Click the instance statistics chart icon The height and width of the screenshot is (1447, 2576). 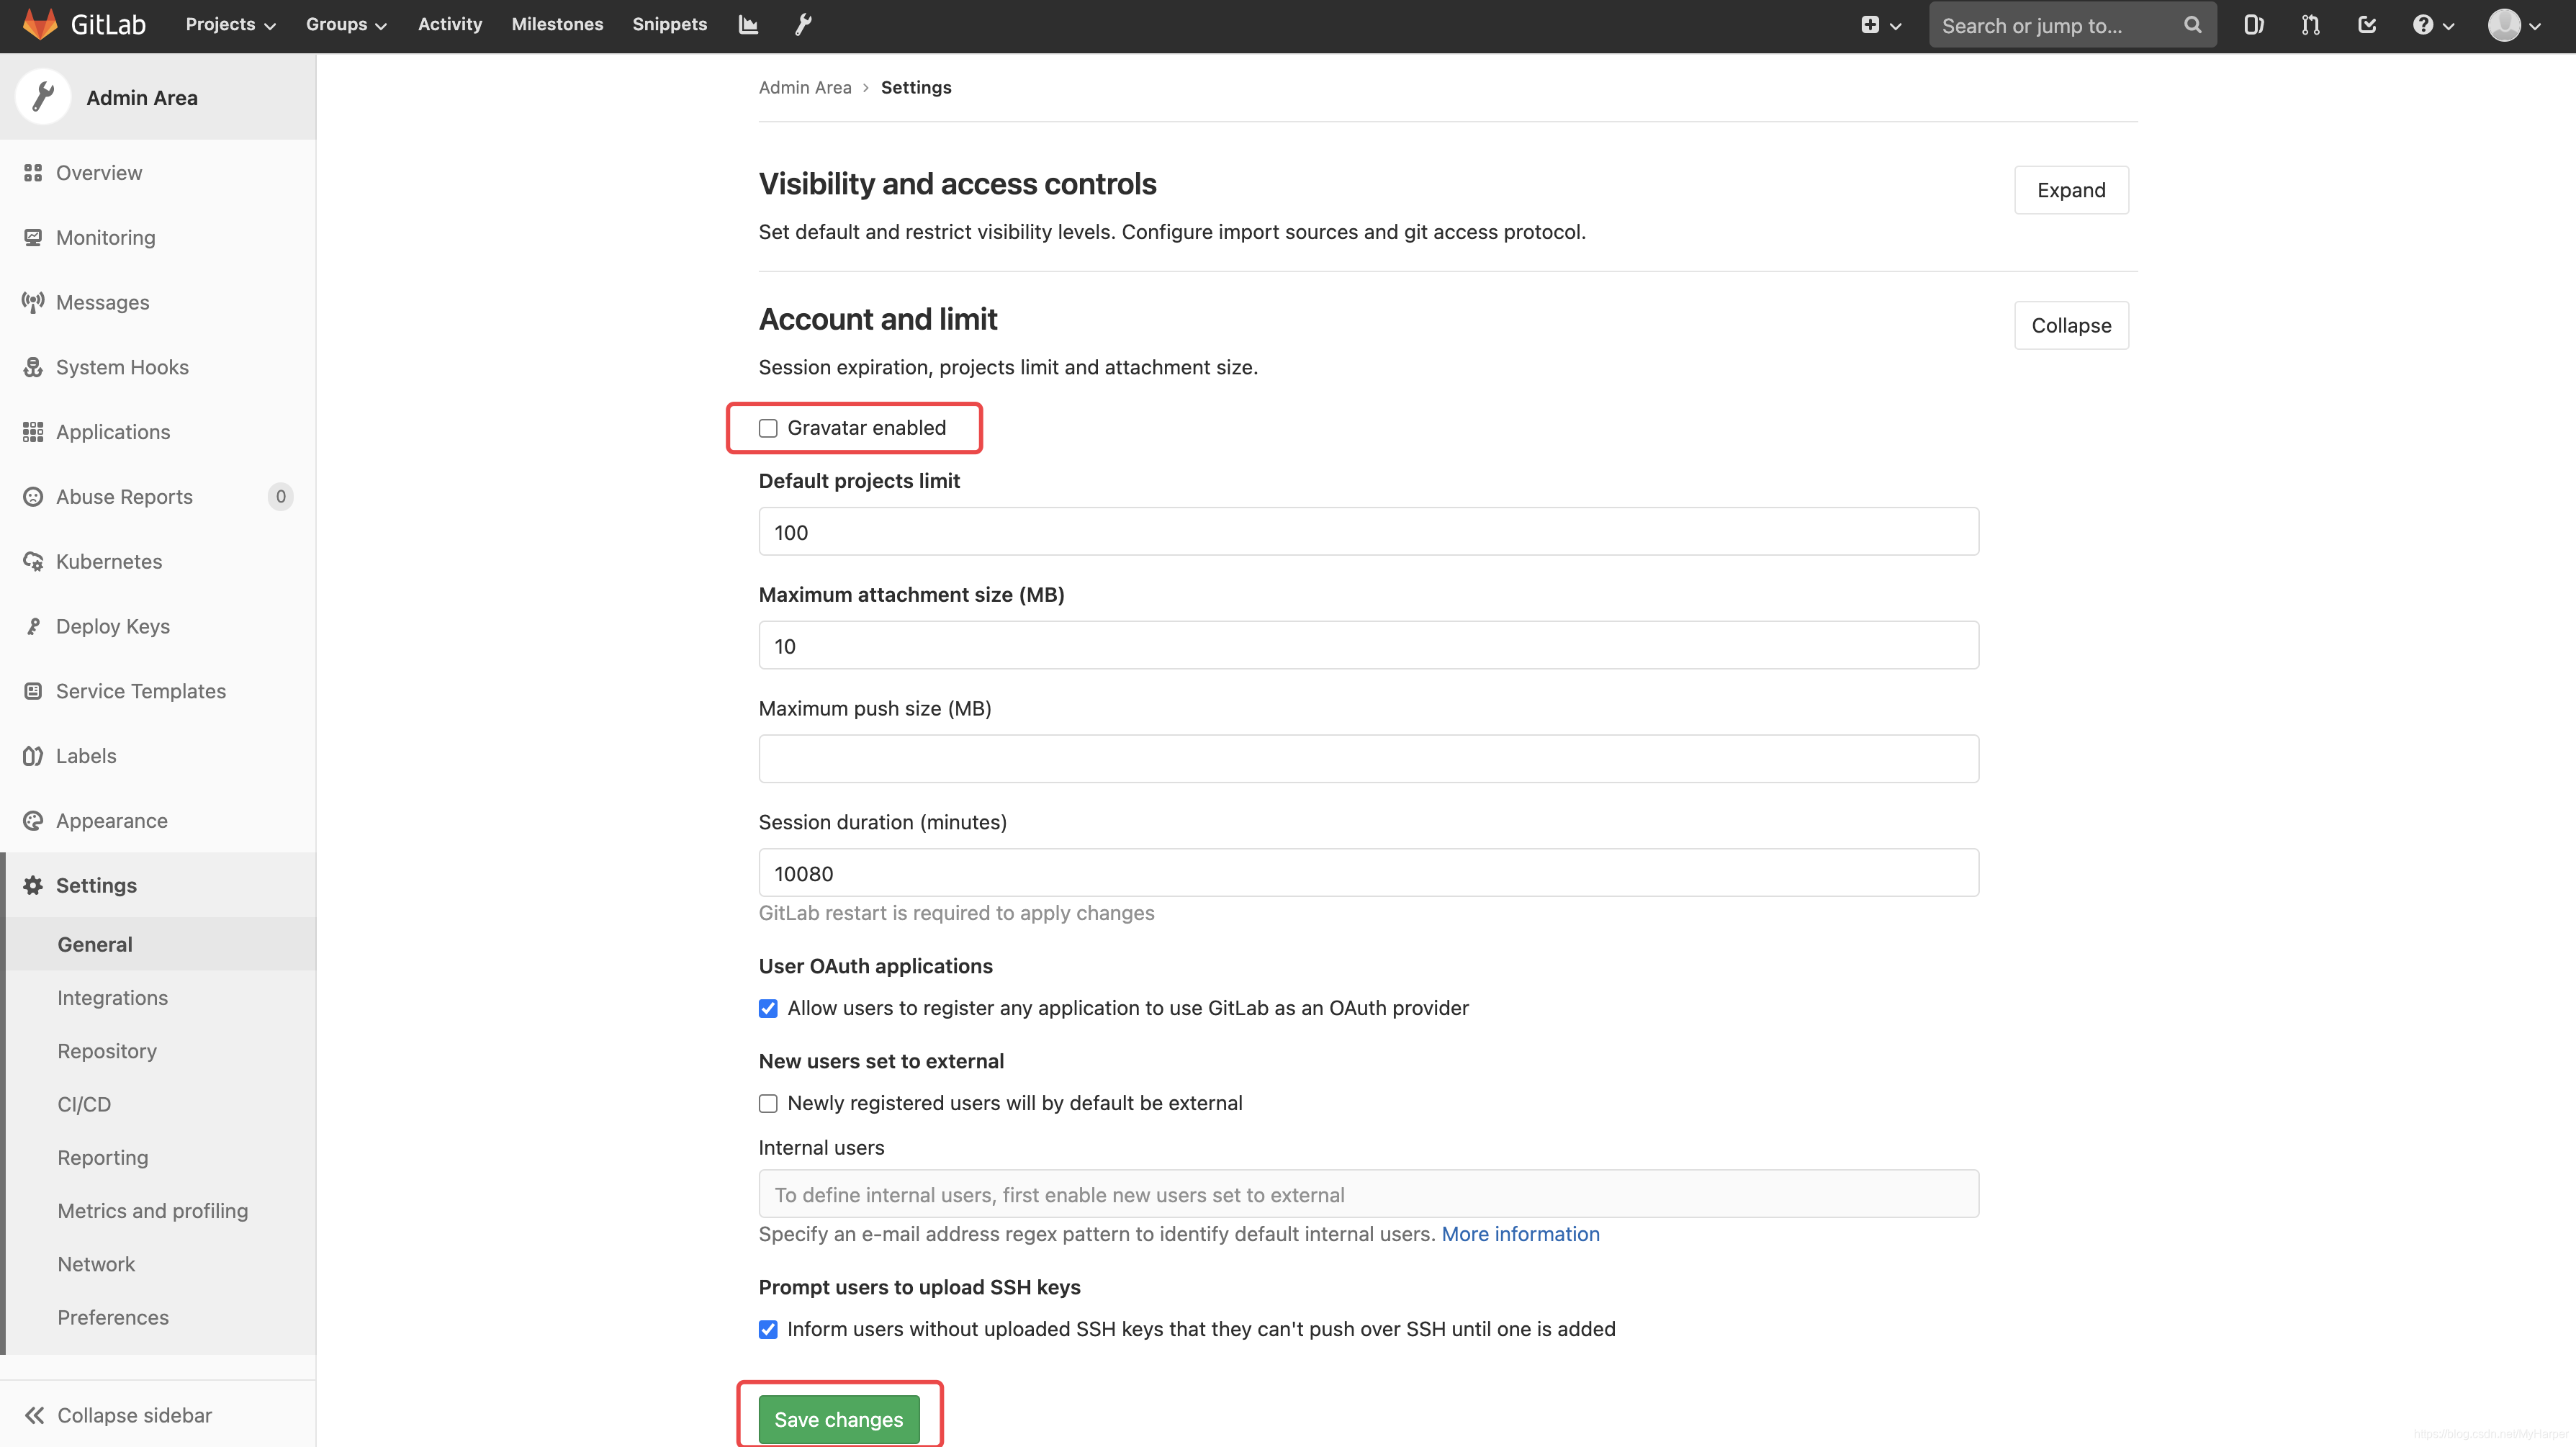pyautogui.click(x=748, y=24)
